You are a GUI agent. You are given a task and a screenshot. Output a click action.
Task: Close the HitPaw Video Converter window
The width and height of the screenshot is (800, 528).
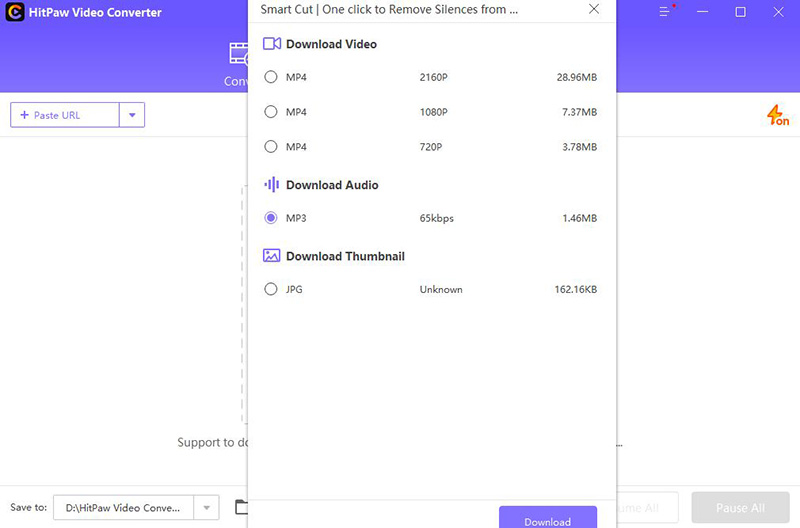point(778,12)
